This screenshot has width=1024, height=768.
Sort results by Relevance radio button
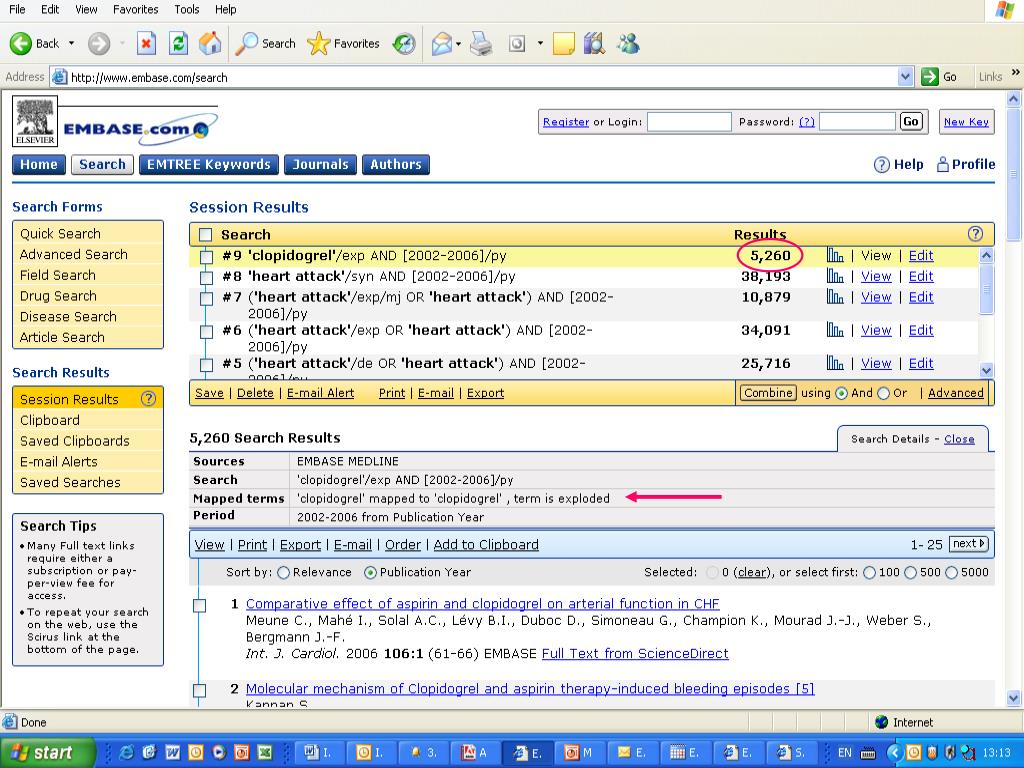click(283, 573)
